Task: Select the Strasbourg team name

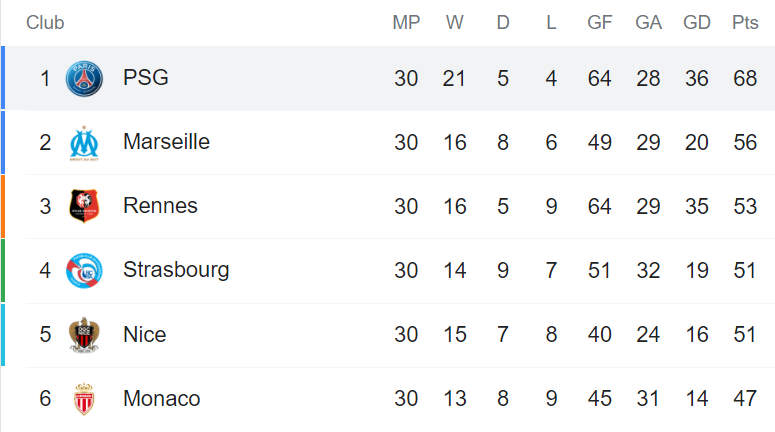Action: click(176, 270)
